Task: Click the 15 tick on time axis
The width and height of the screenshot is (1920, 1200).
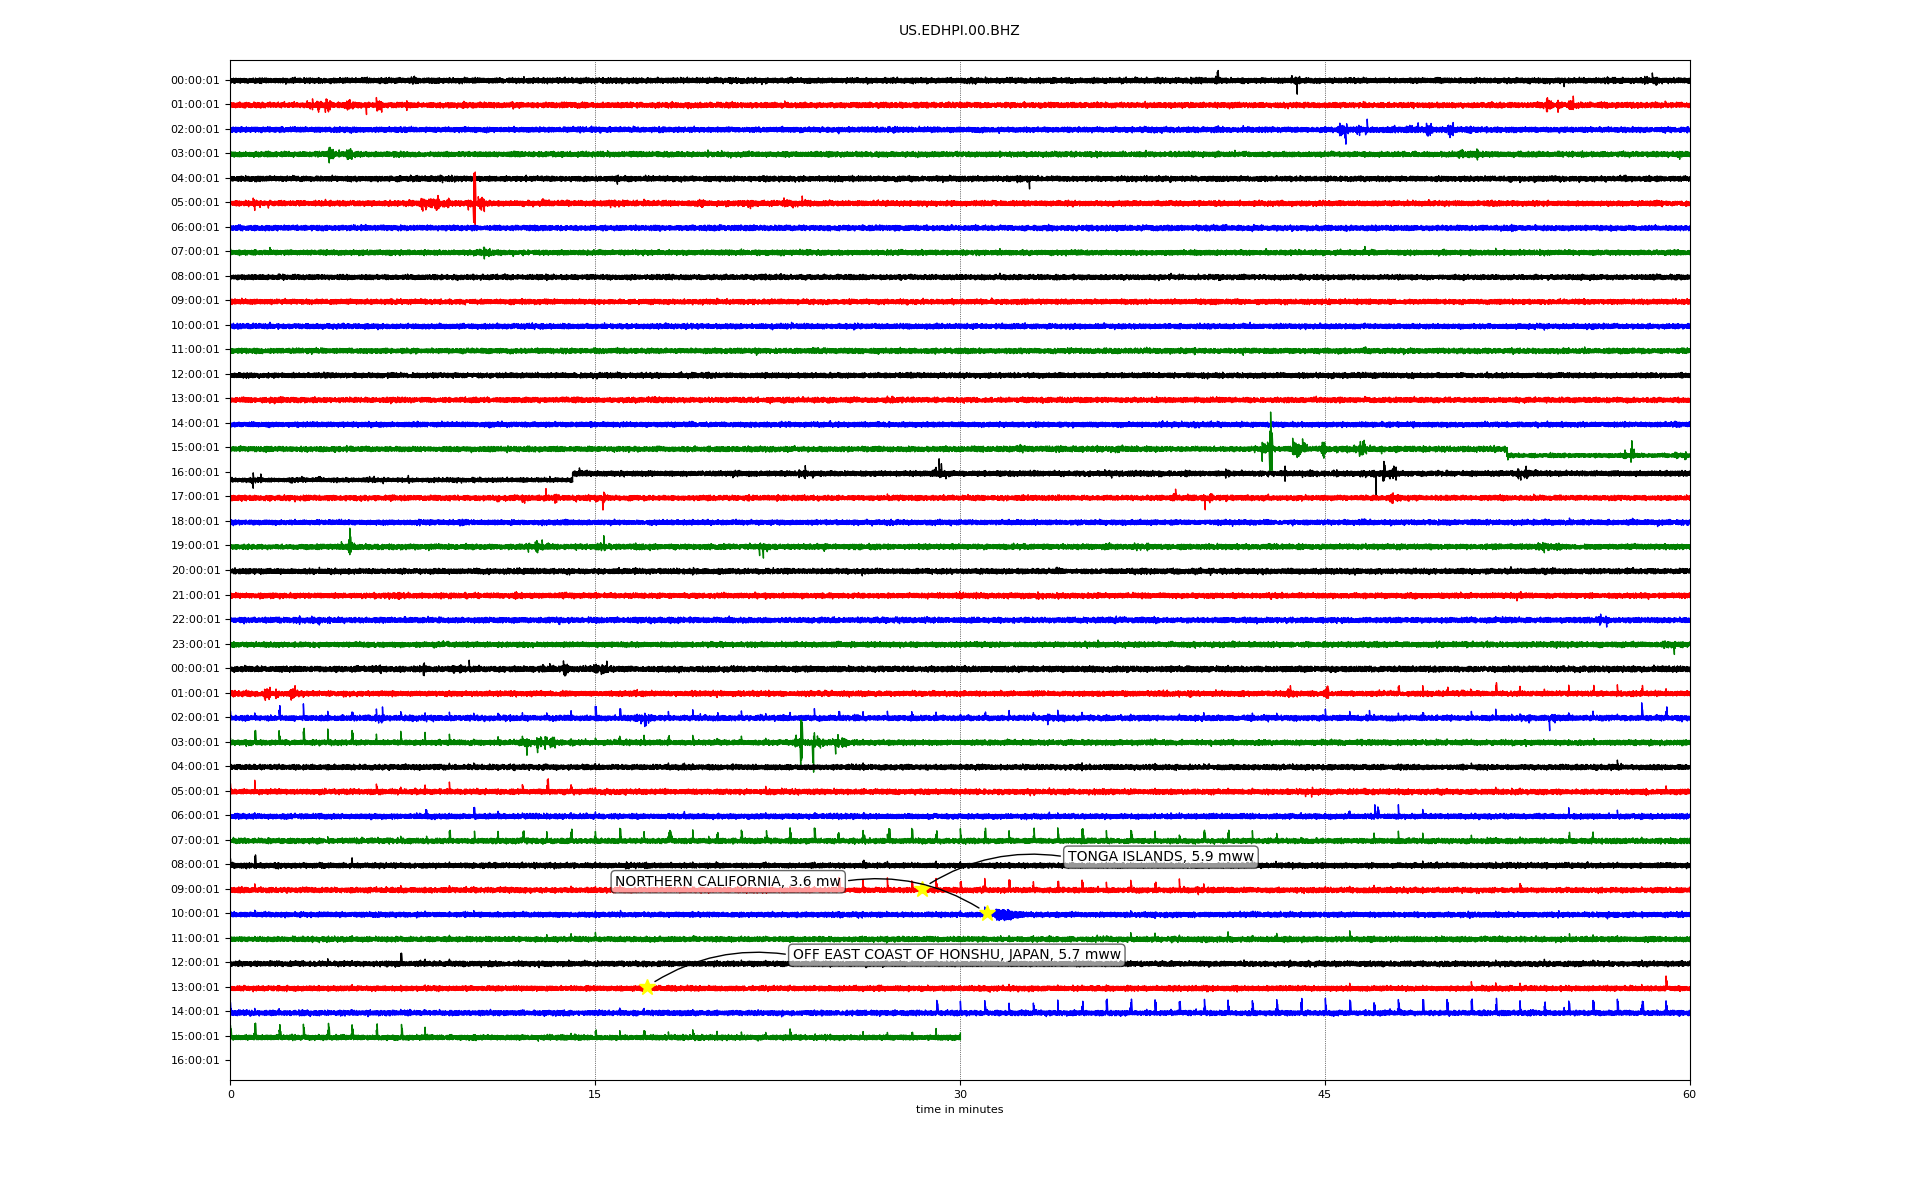Action: [595, 1094]
